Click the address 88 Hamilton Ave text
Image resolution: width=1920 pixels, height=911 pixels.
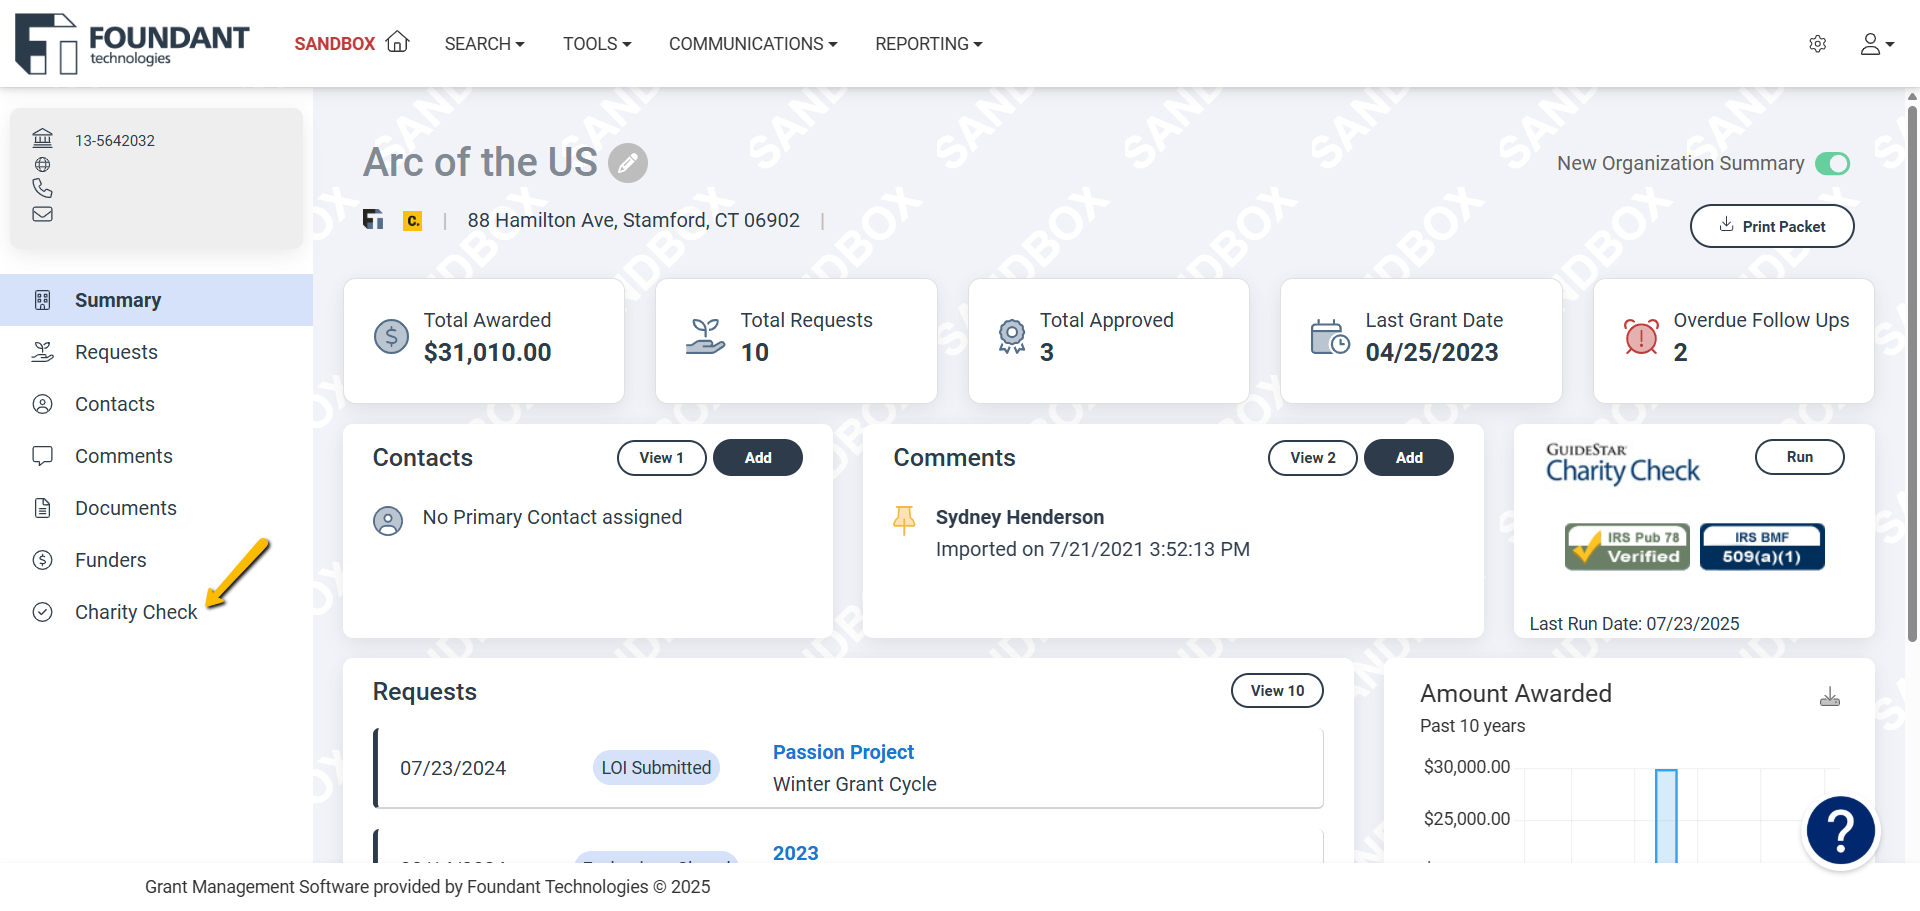(x=633, y=220)
